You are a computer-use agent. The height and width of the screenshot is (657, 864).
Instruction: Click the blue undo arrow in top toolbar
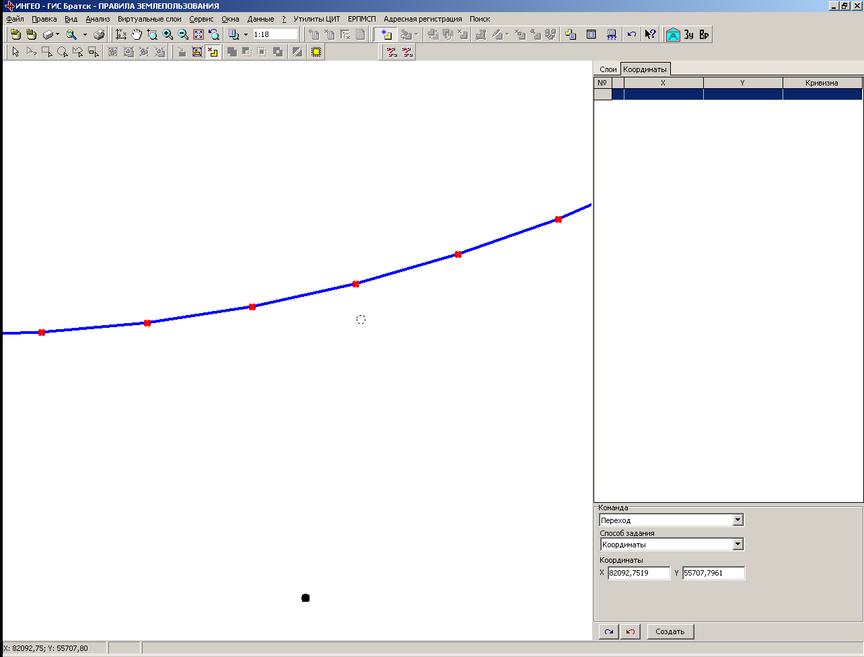(x=631, y=35)
